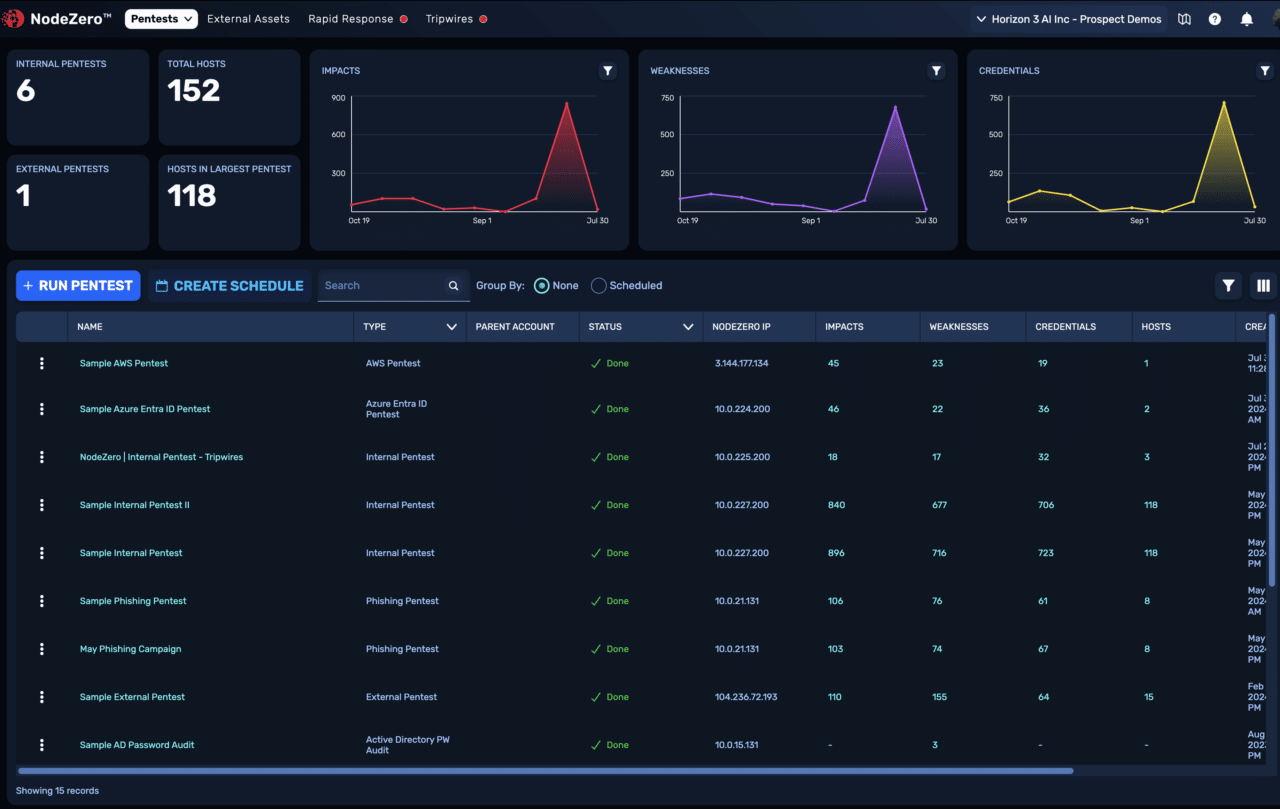Screen dimensions: 1280x809
Task: Open help via the question mark icon
Action: [x=1214, y=18]
